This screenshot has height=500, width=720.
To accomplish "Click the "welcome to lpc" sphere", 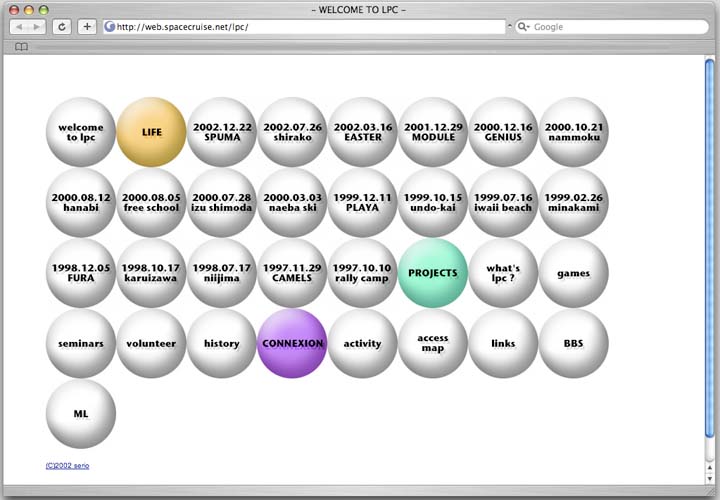I will [81, 132].
